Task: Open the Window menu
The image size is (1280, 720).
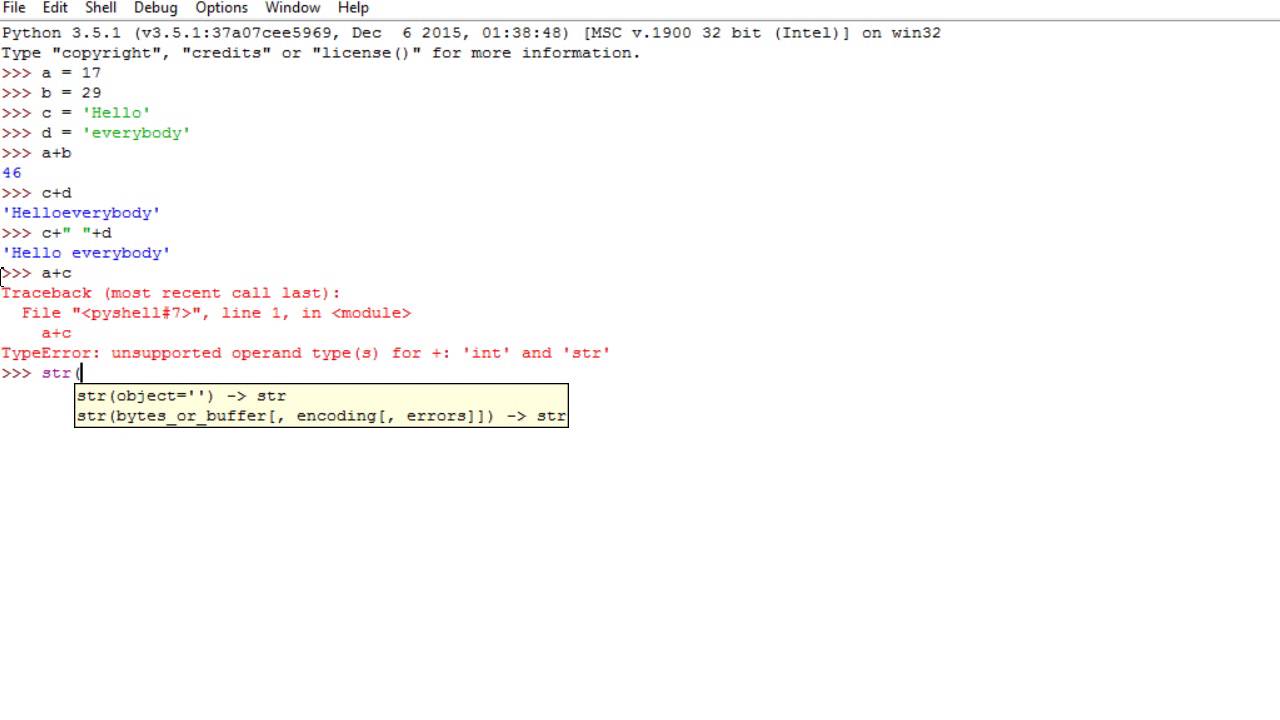Action: pyautogui.click(x=292, y=8)
